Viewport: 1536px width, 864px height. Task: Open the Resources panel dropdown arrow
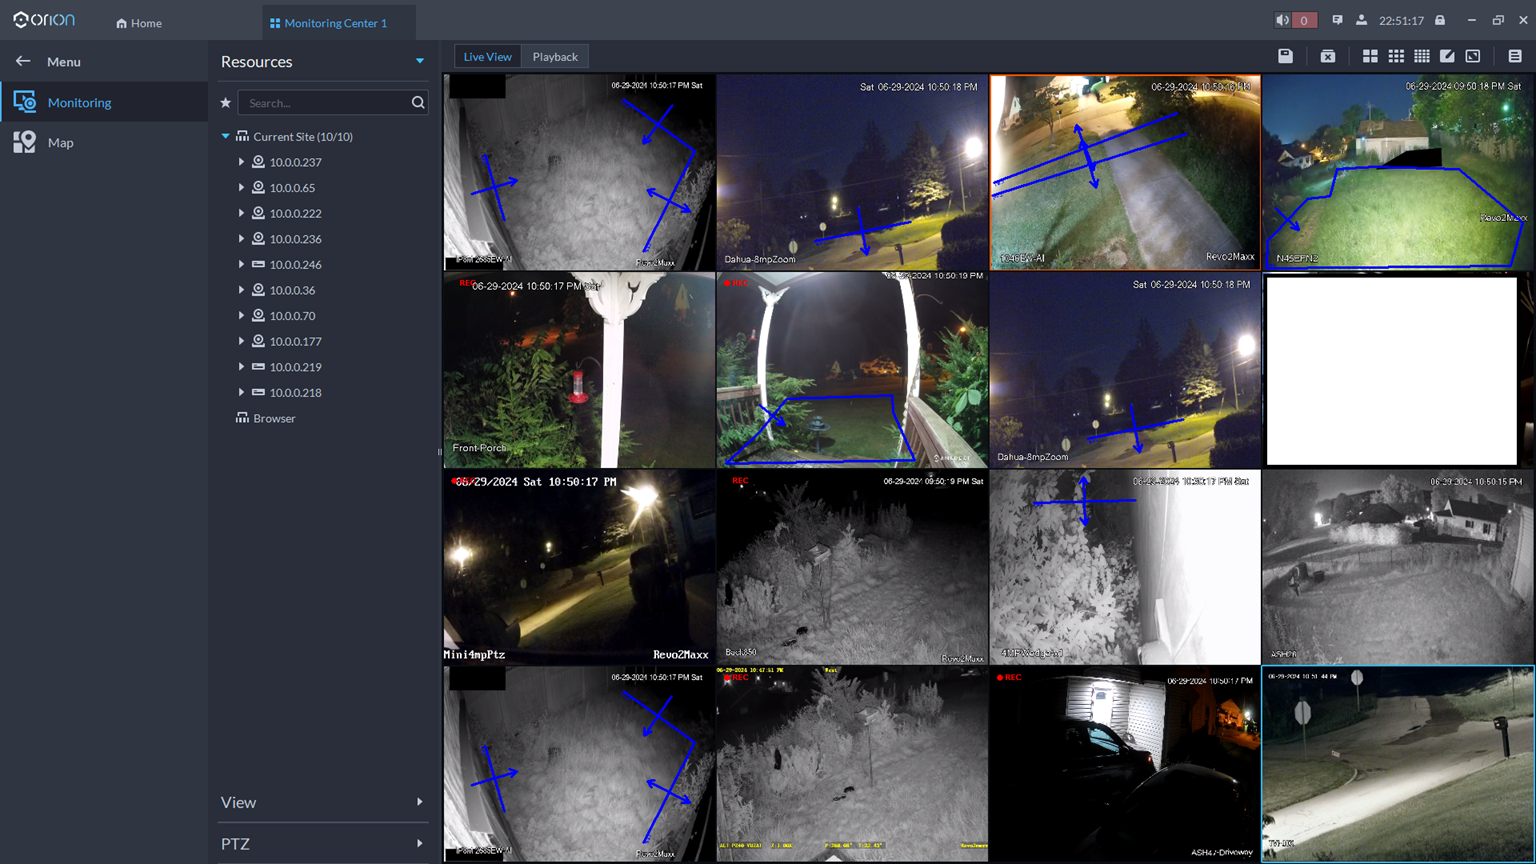tap(420, 62)
